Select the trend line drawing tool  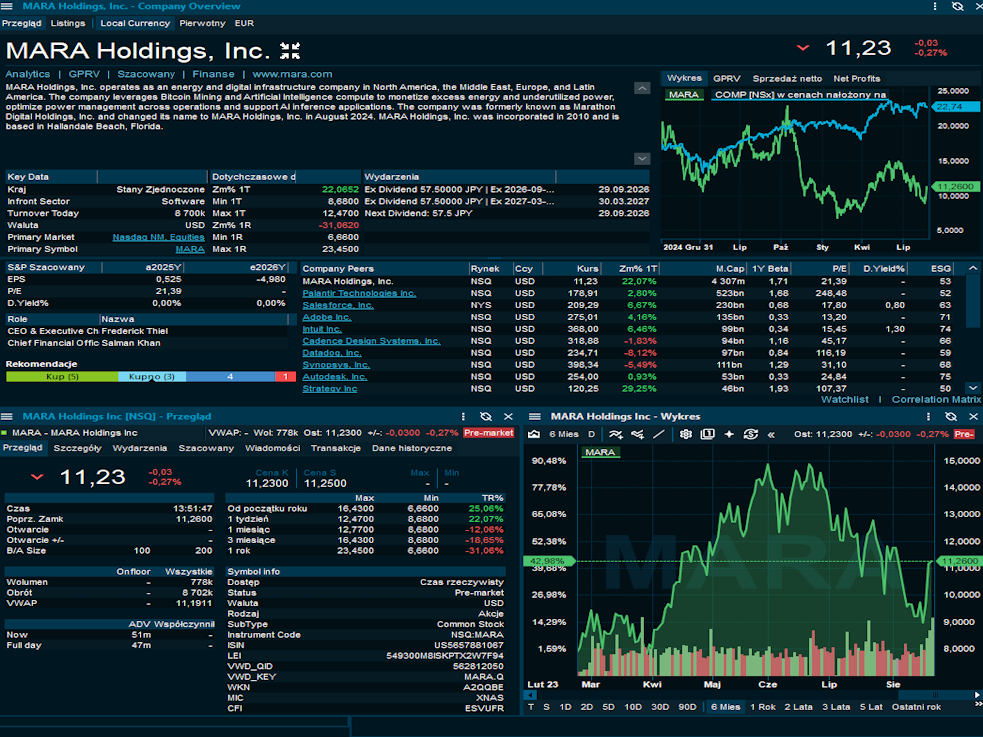tap(658, 434)
